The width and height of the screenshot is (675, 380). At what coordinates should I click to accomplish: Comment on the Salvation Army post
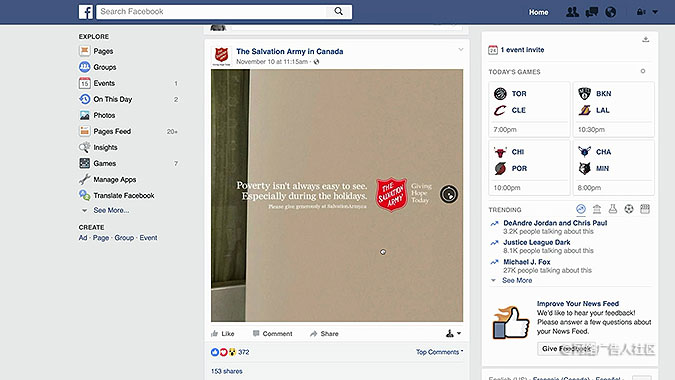tap(272, 334)
